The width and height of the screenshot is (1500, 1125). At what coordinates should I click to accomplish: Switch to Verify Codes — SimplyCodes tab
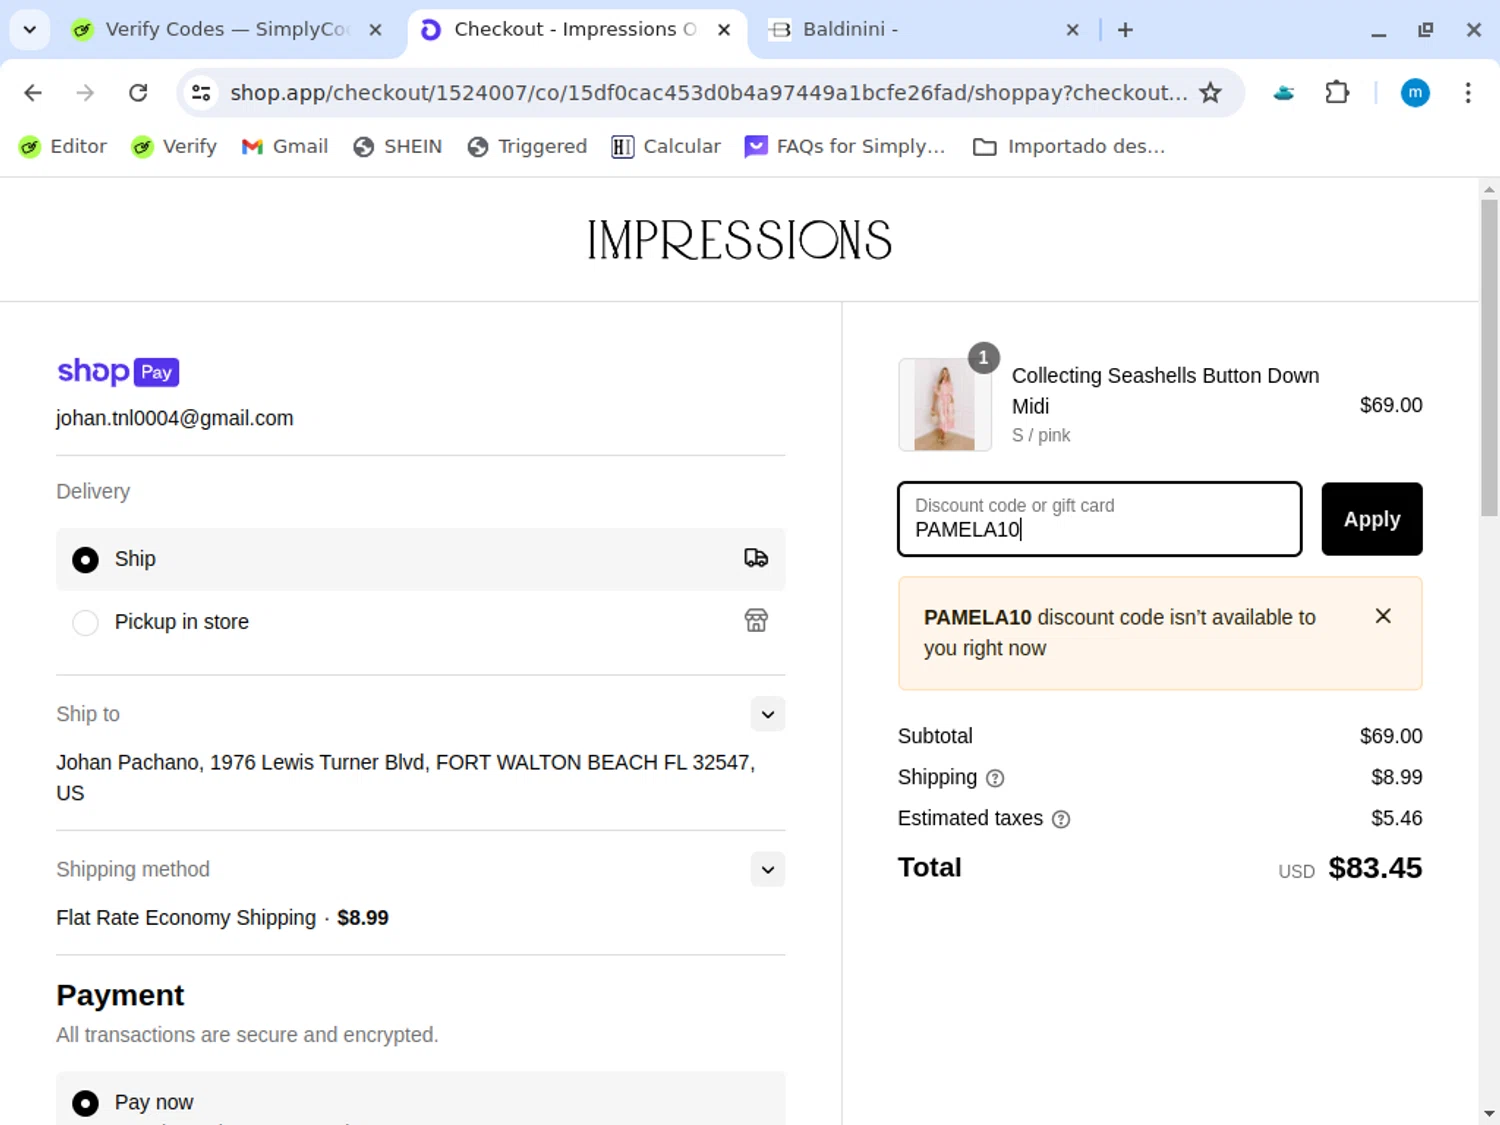point(228,30)
